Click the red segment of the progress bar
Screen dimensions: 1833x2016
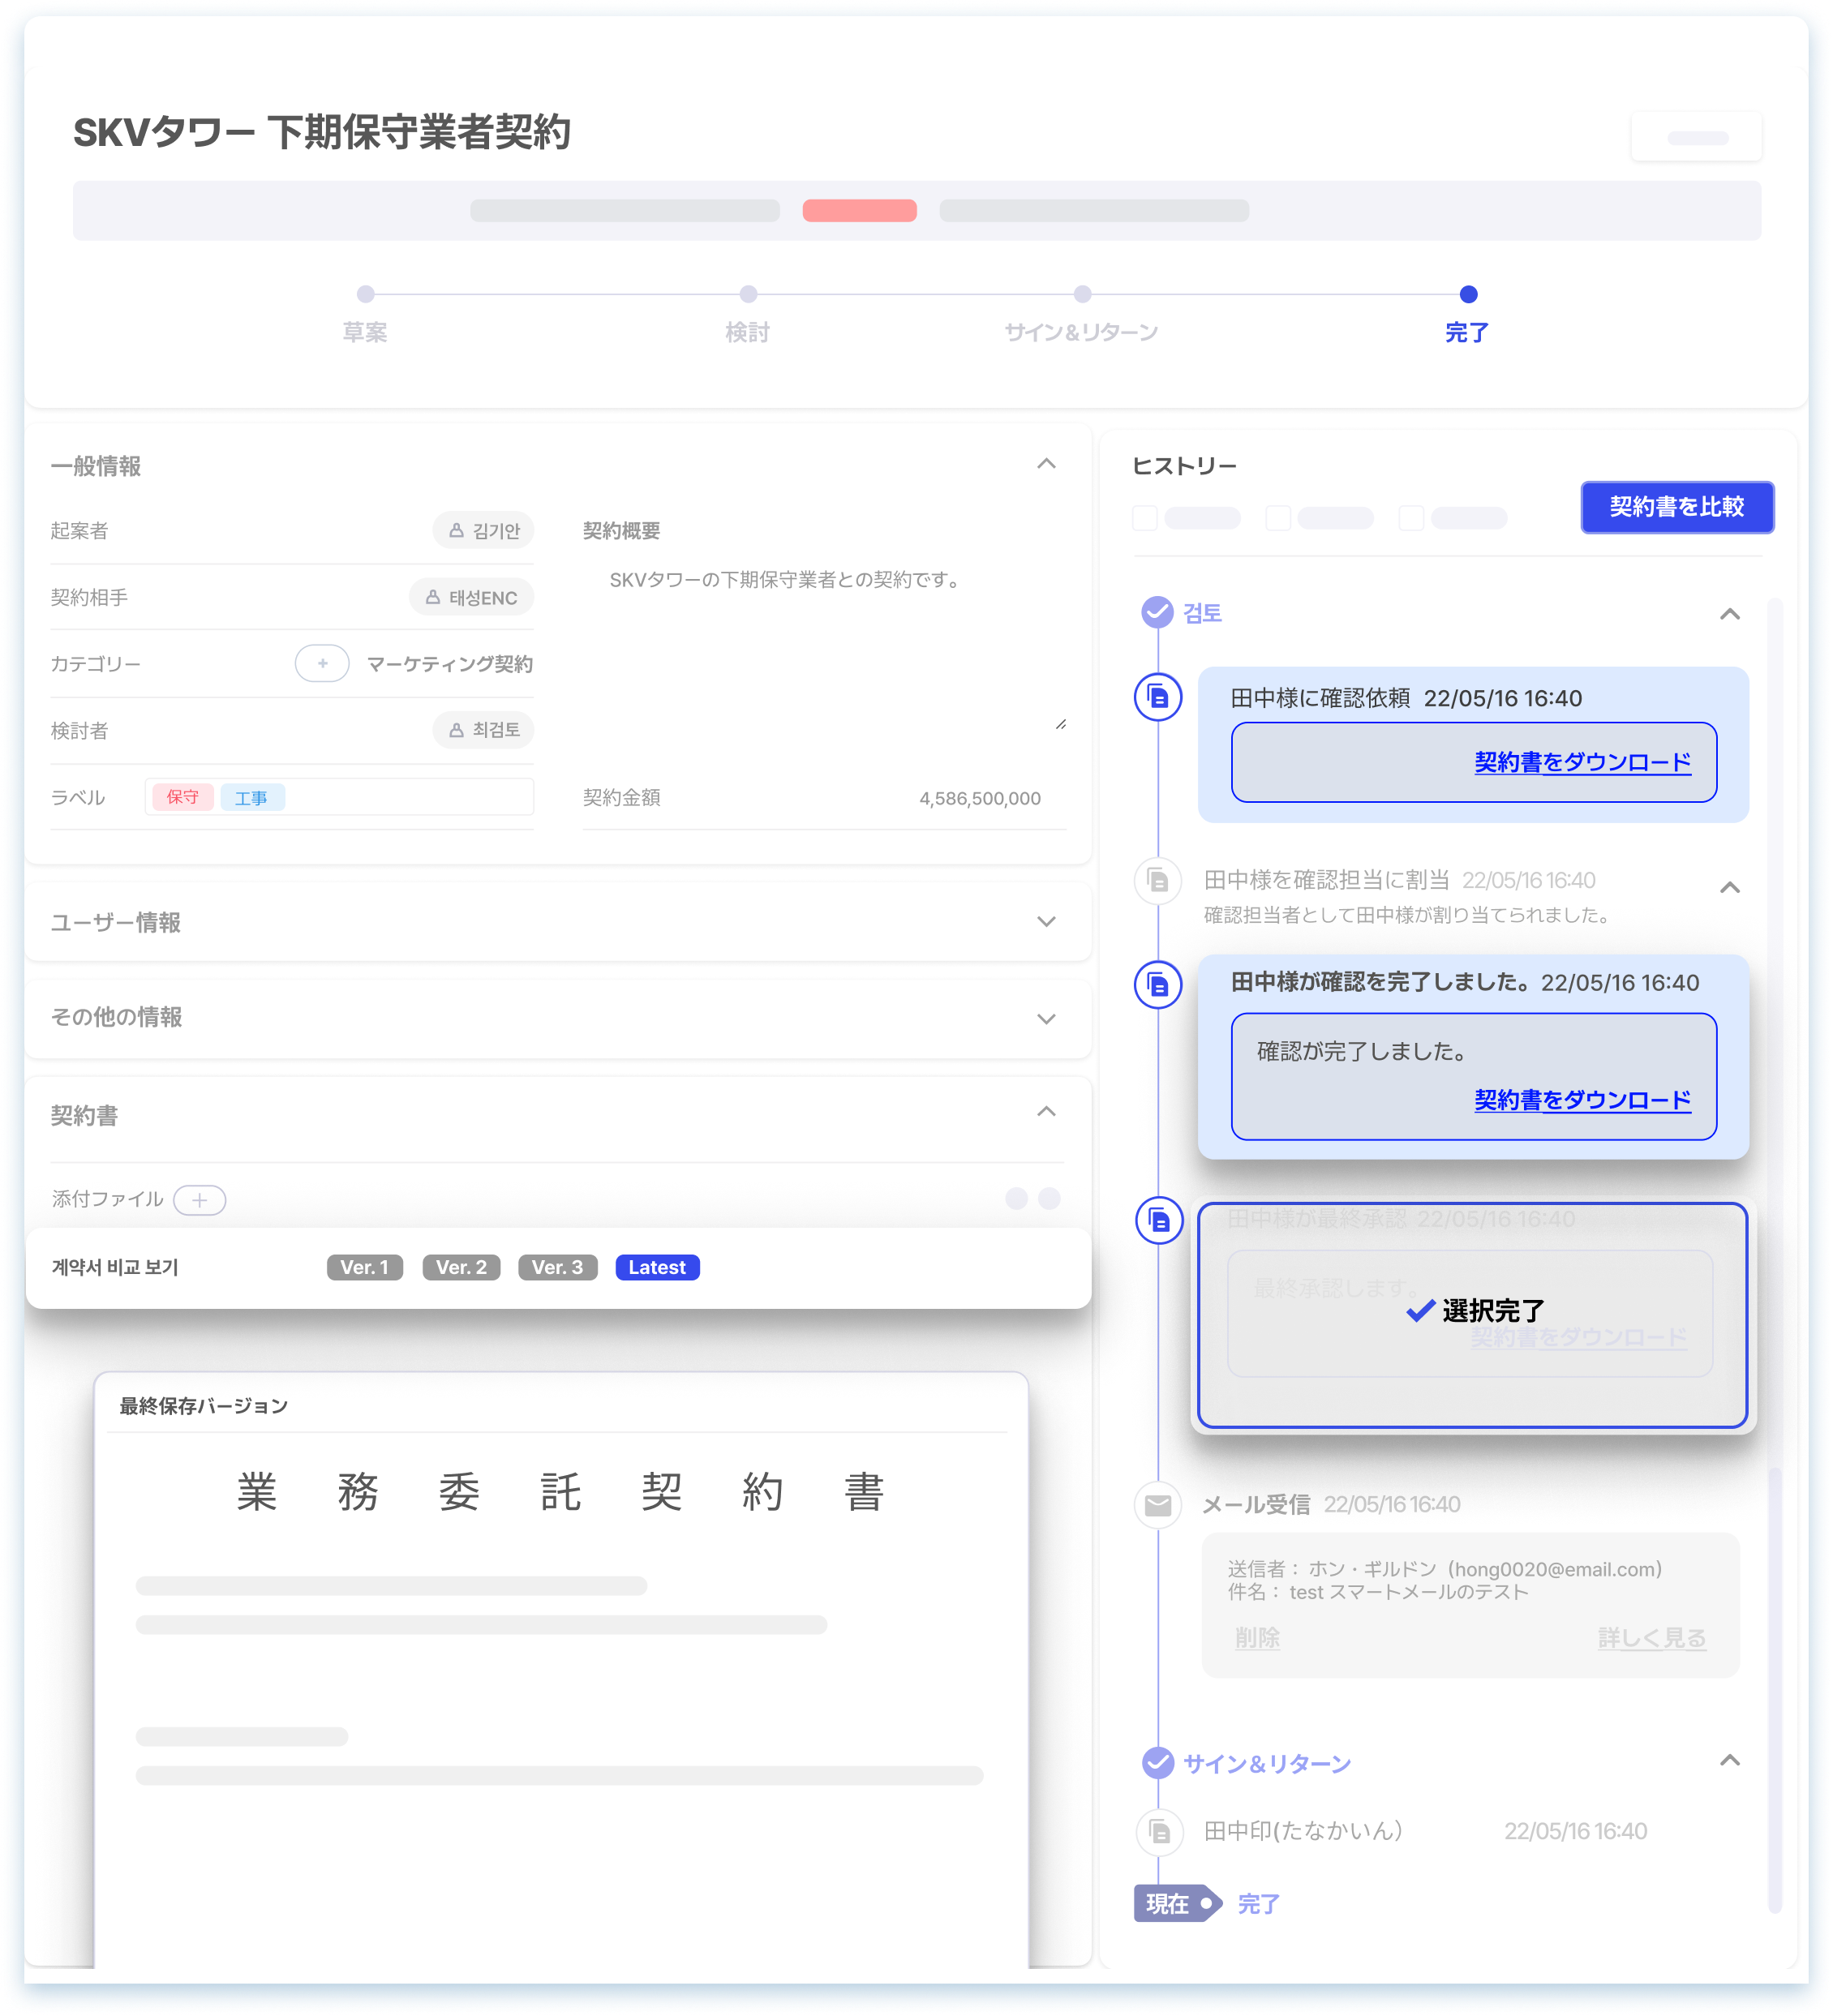(859, 211)
